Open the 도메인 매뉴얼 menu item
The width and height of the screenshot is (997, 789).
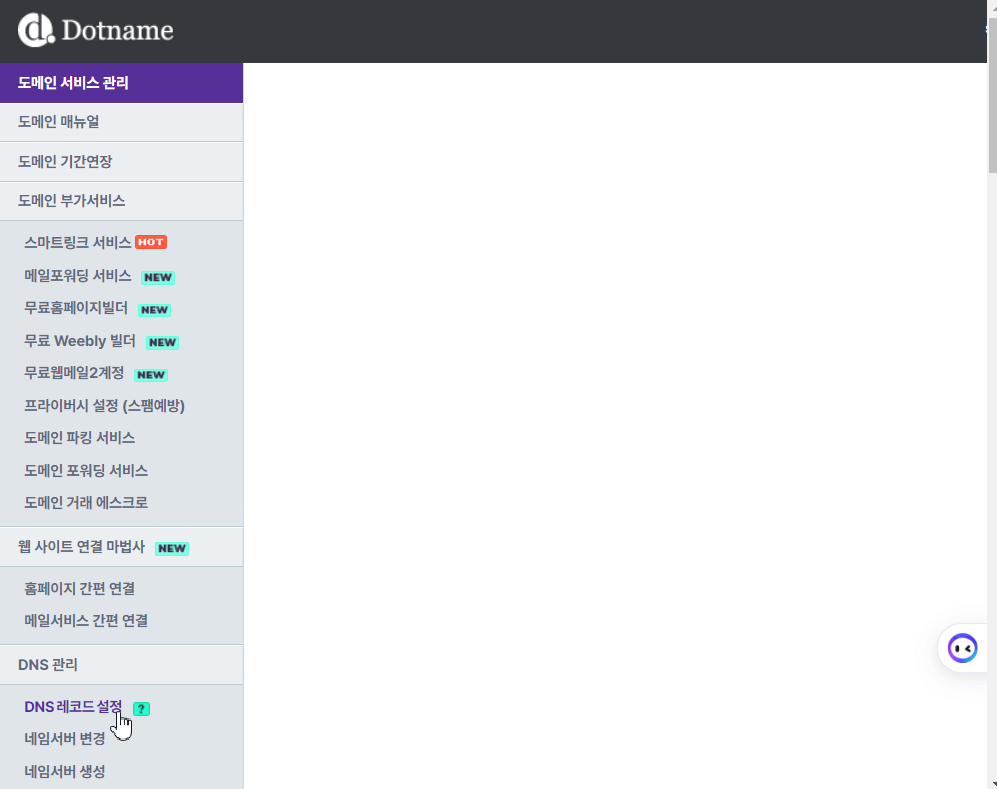click(59, 121)
